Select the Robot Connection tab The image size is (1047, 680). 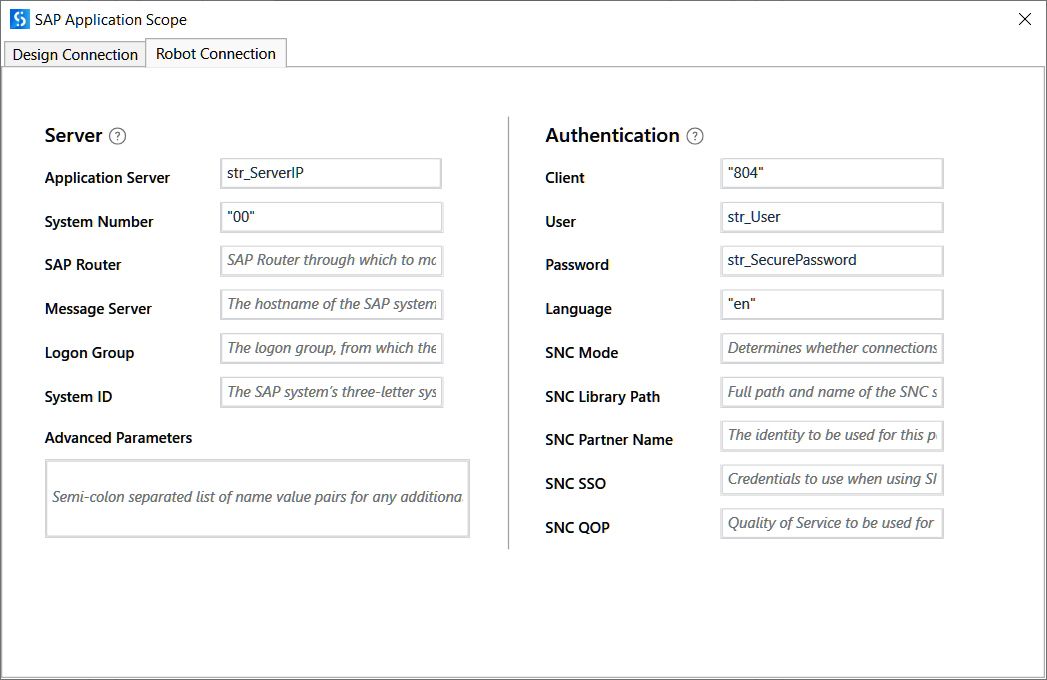coord(216,53)
